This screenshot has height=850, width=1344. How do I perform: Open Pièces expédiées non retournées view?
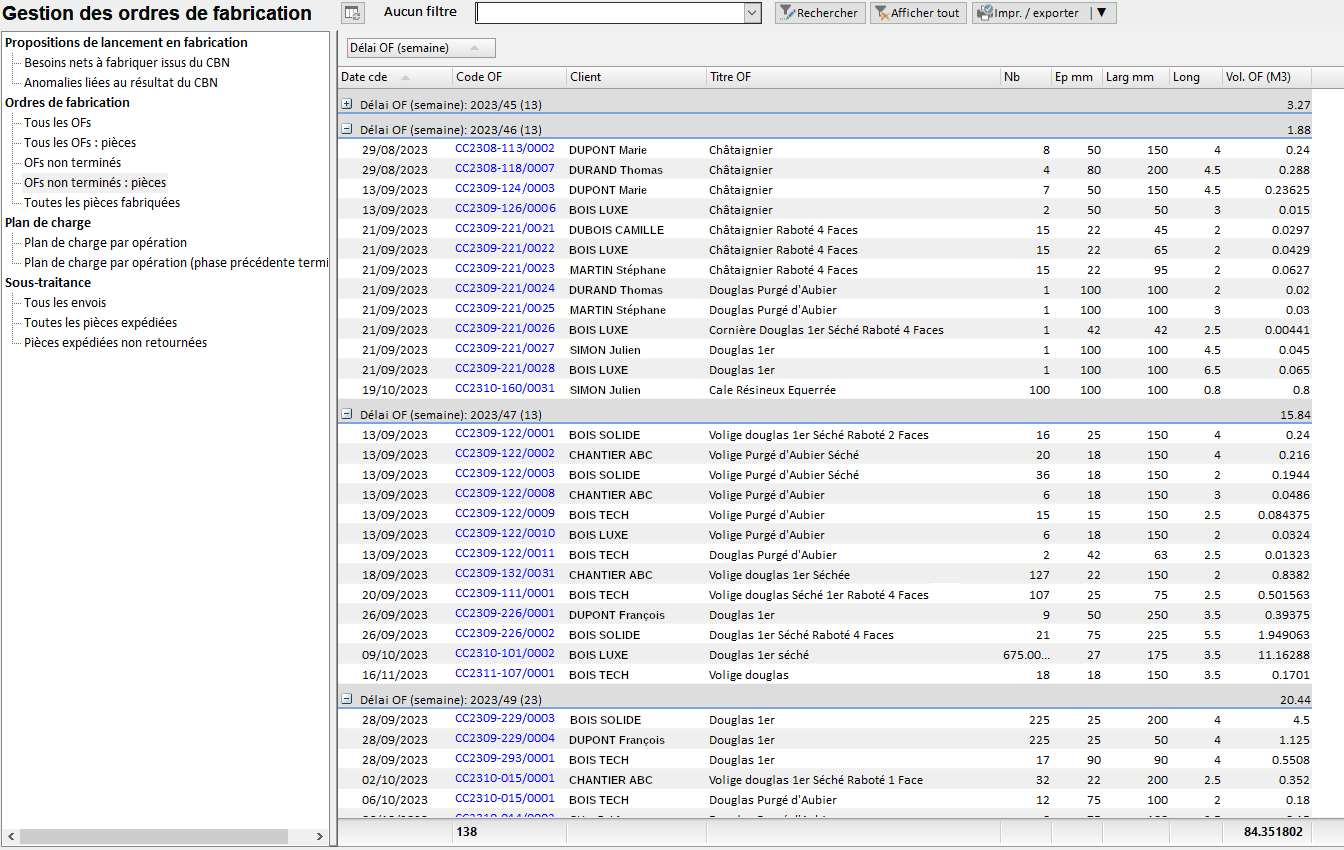[115, 342]
